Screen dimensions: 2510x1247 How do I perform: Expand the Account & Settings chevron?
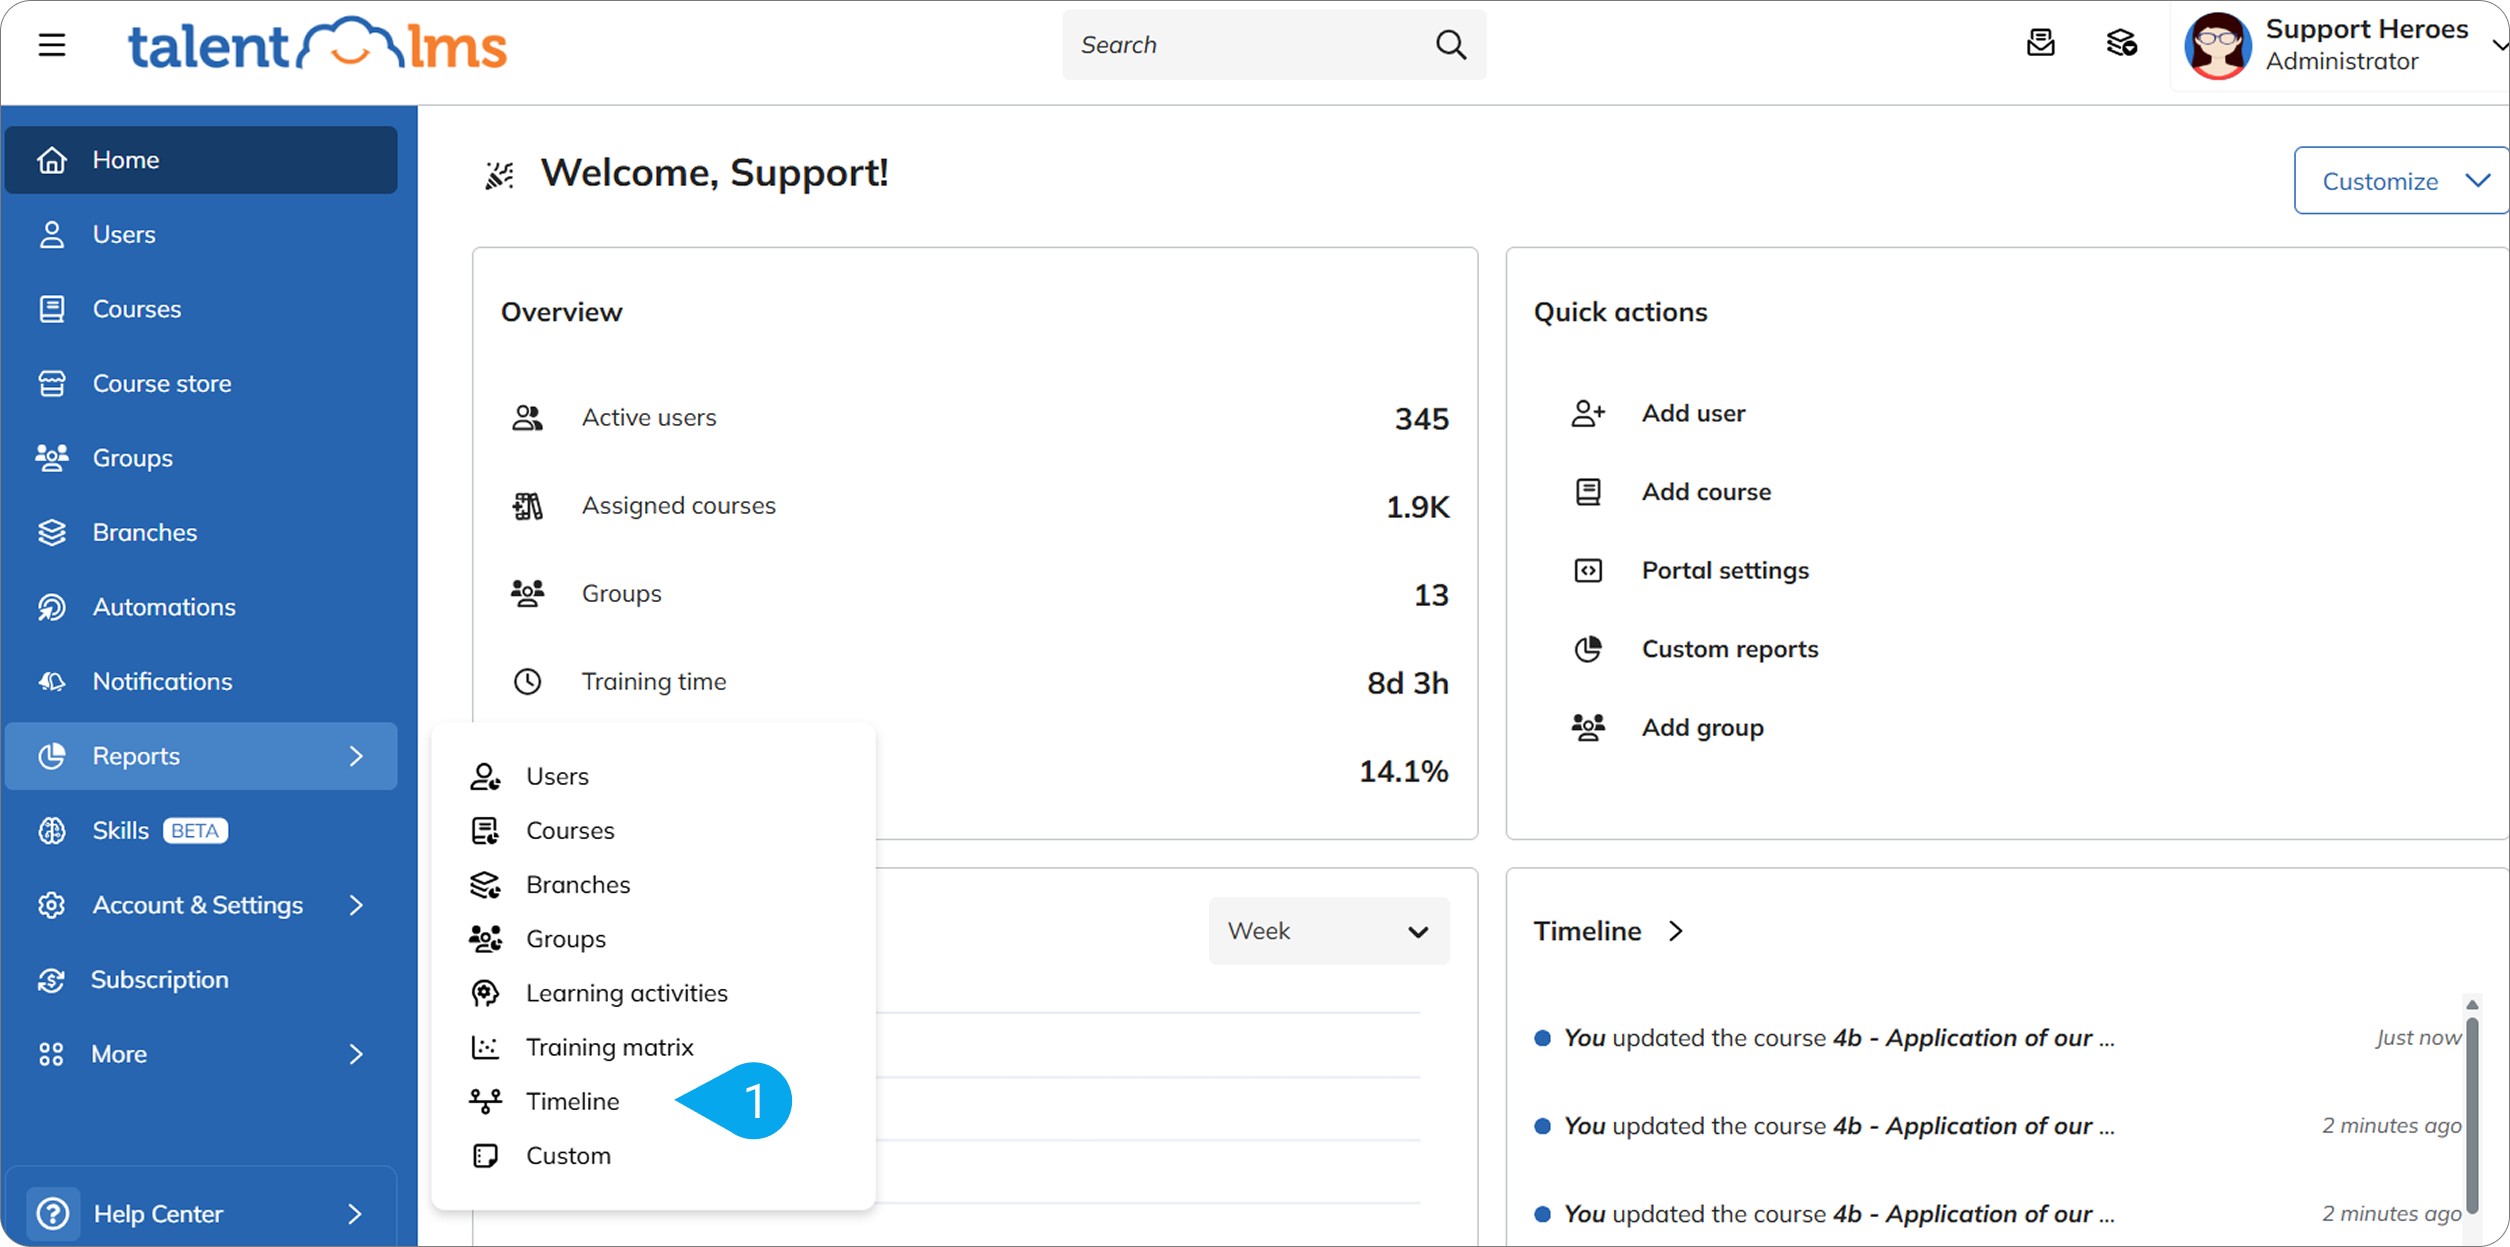[x=357, y=905]
